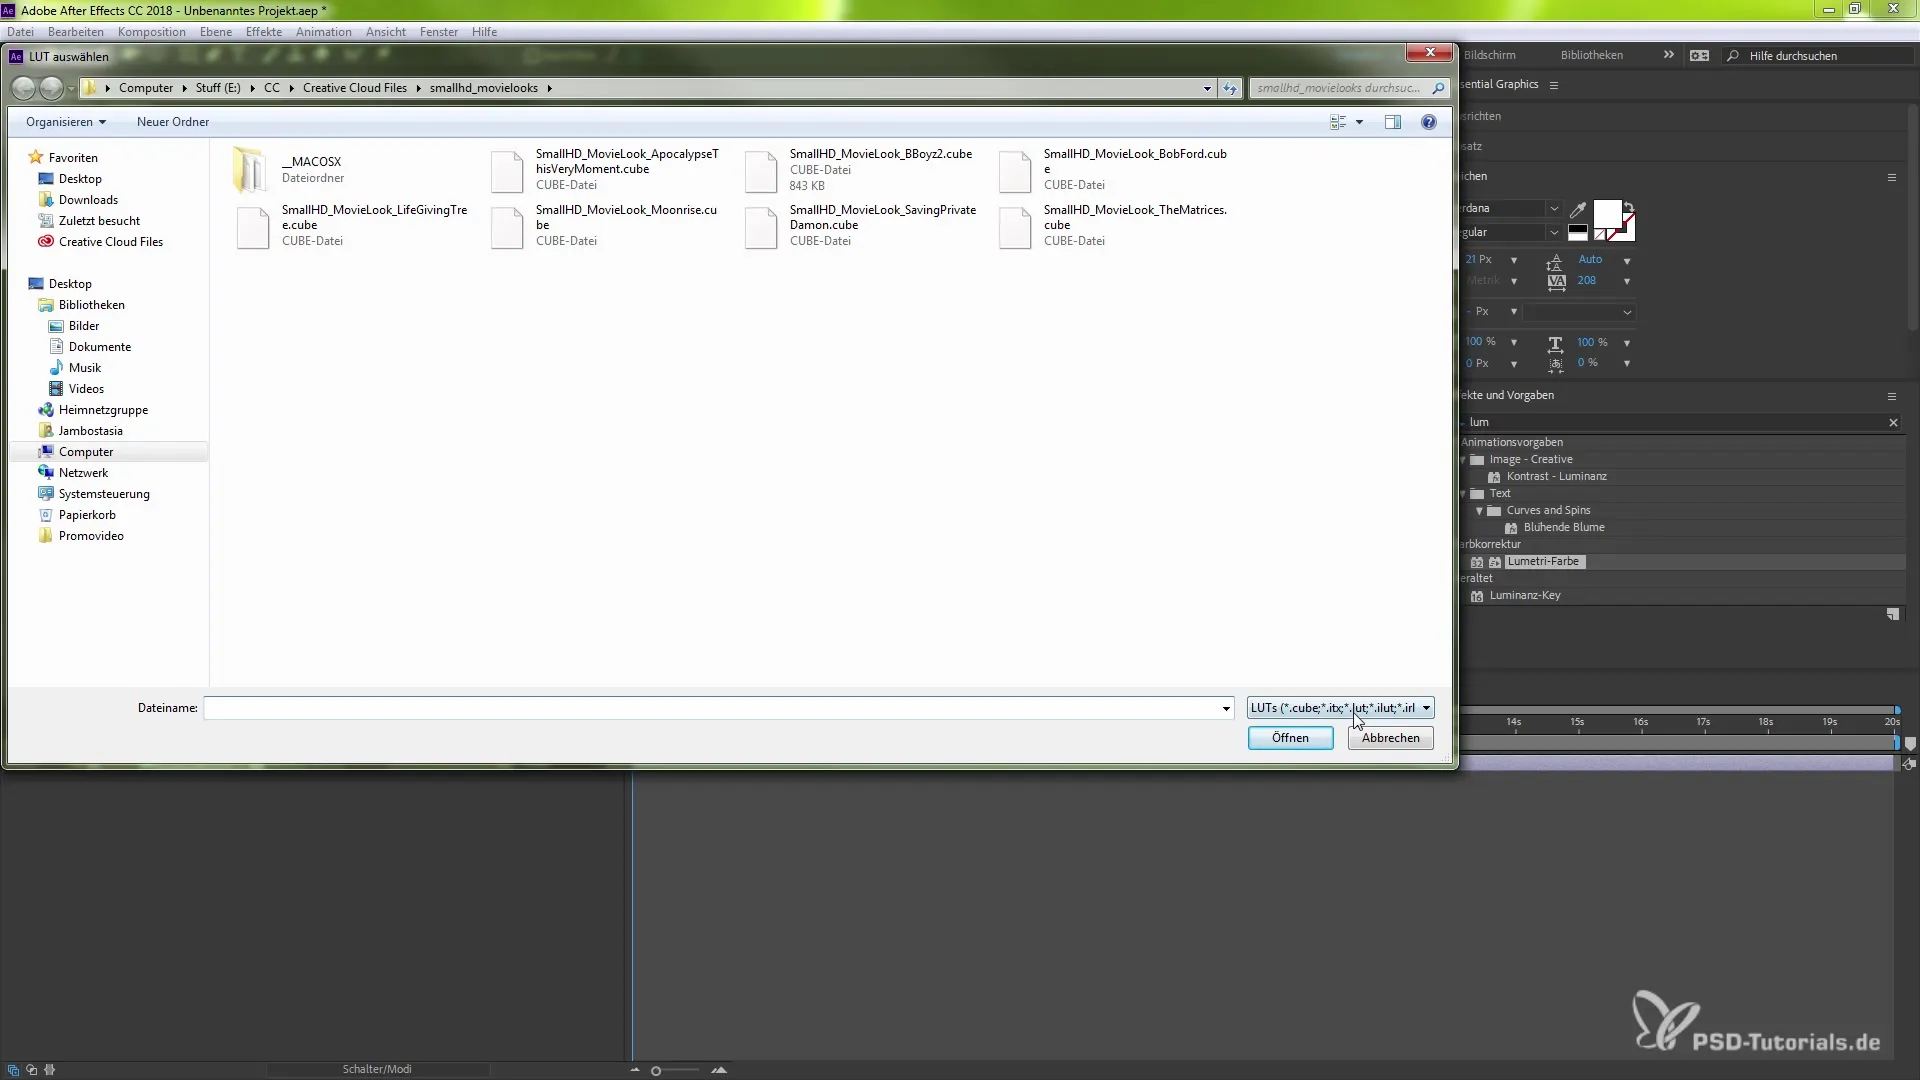Click the After Effects workspace settings icon
1920x1080 pixels.
[1699, 56]
